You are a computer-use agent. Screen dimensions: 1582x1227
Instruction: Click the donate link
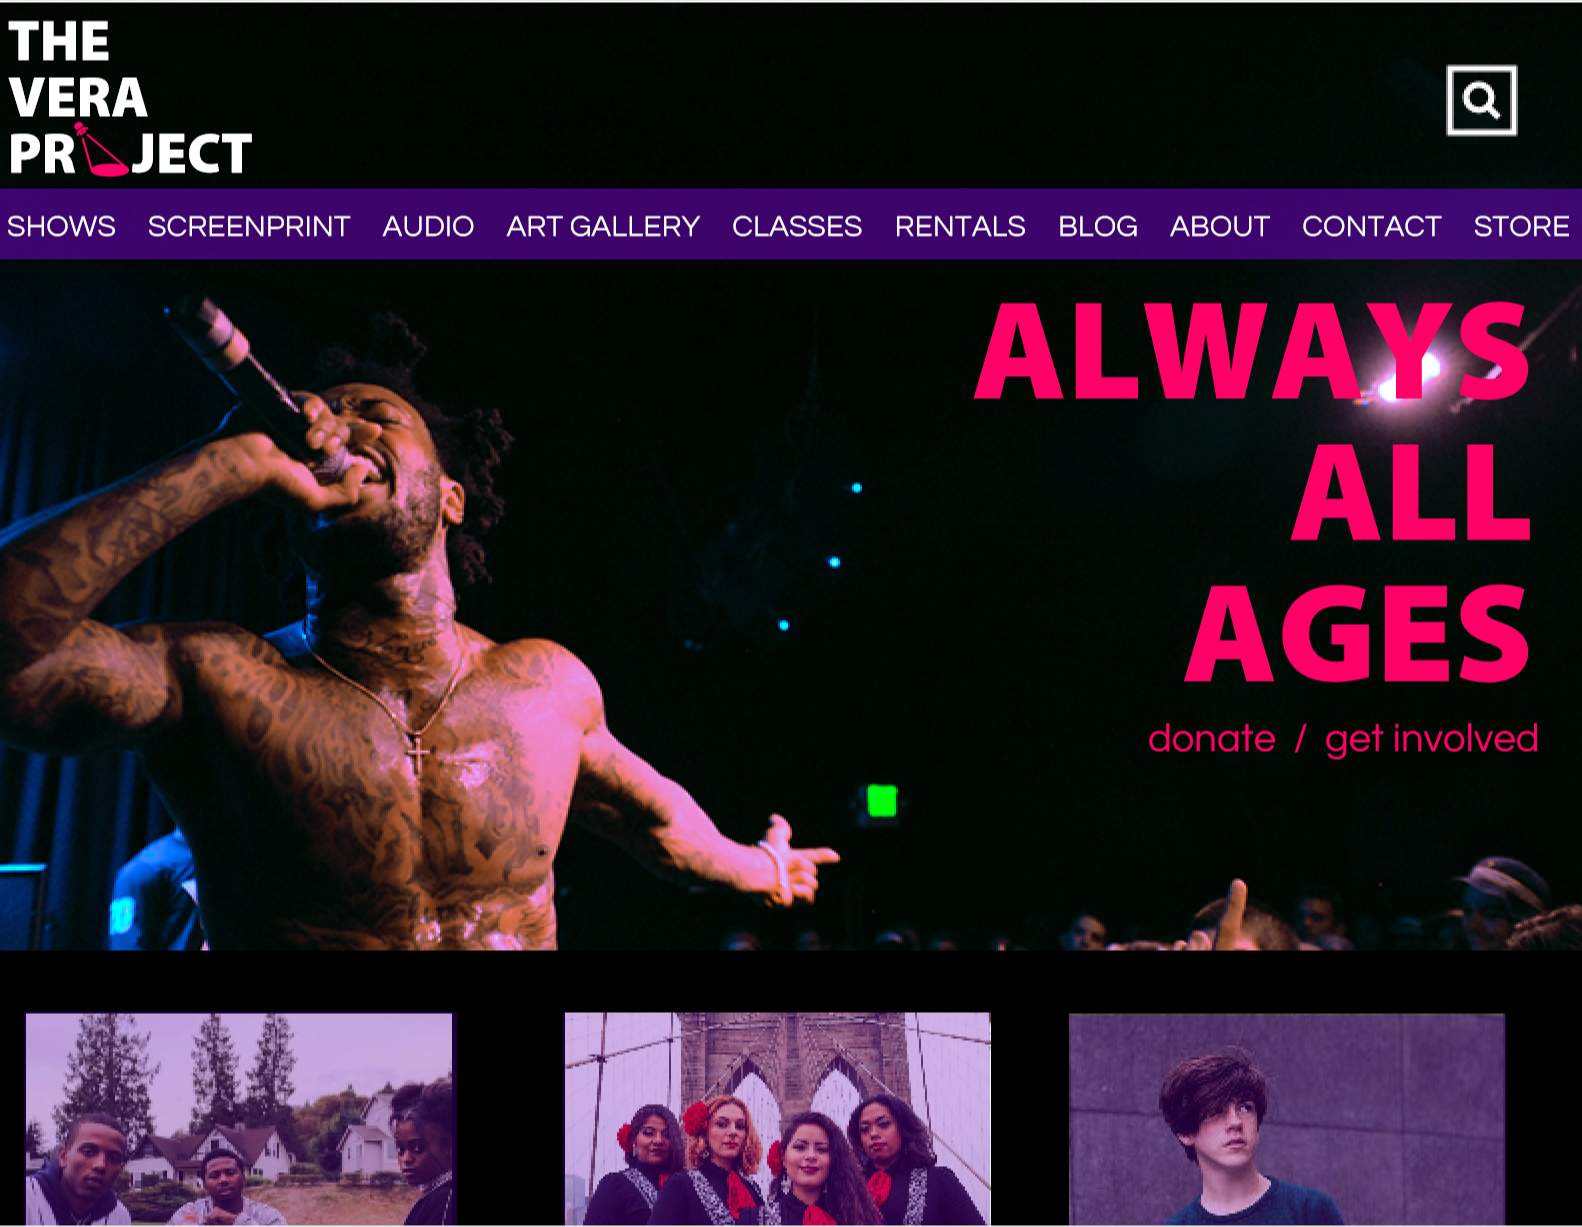pos(1212,739)
